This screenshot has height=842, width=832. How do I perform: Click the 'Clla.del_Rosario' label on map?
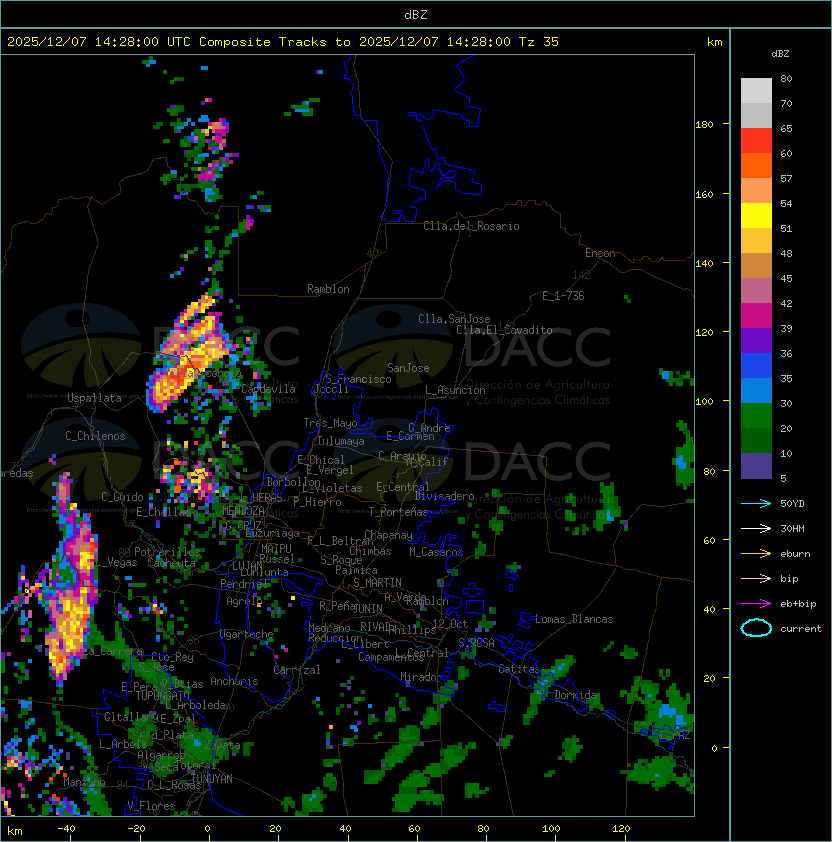click(x=471, y=226)
